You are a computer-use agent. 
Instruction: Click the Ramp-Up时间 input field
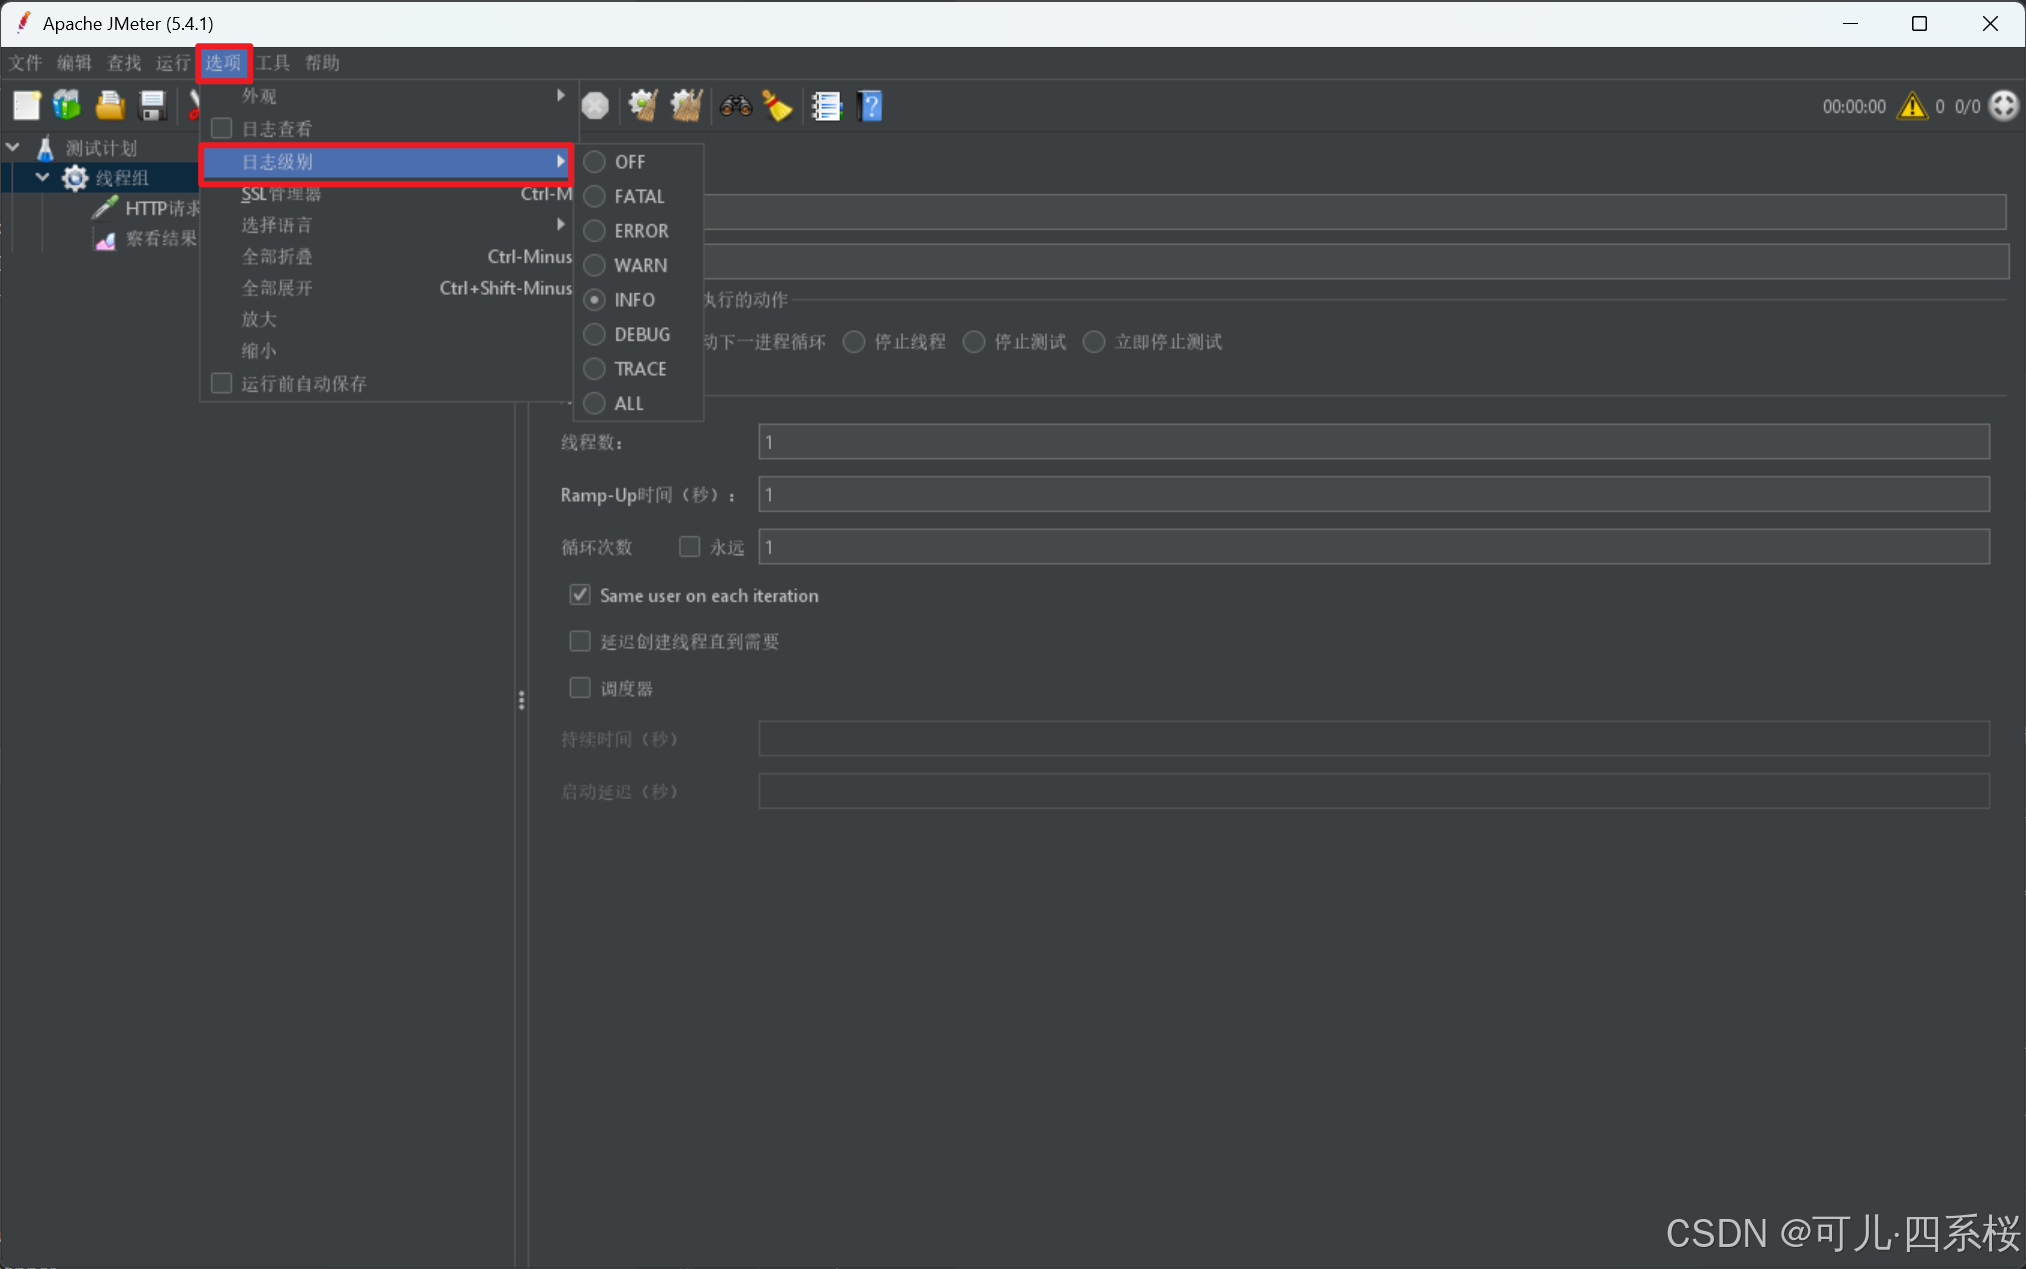pos(1373,495)
